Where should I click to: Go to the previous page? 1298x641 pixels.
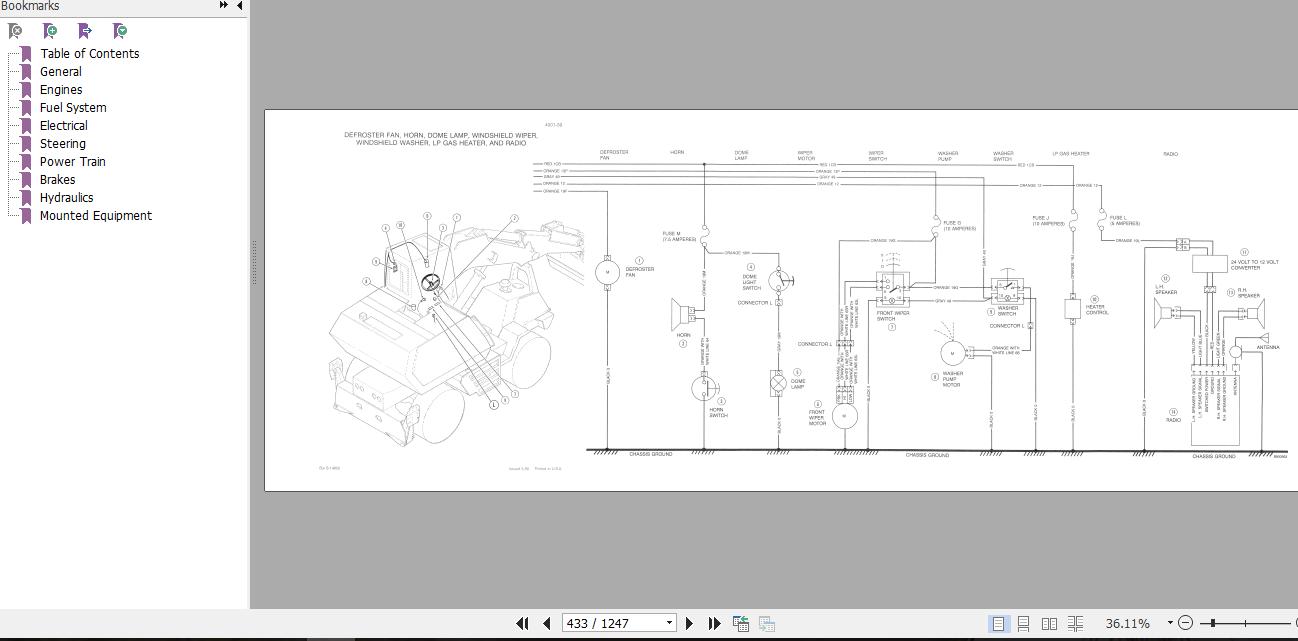(547, 622)
